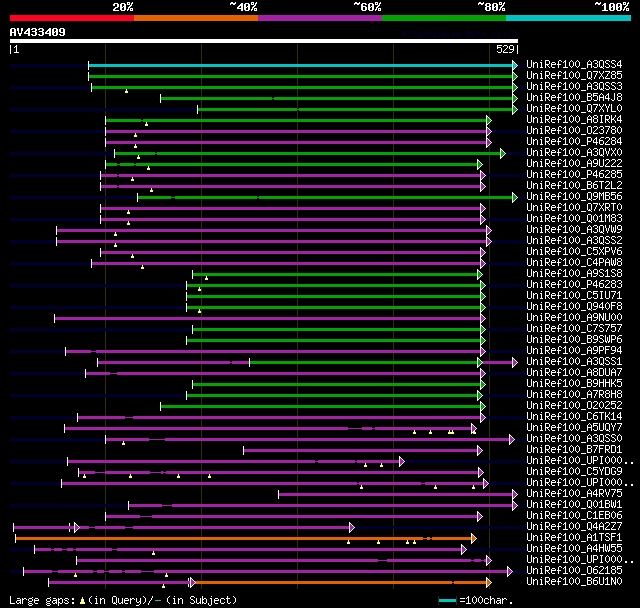The image size is (640, 608).
Task: Click the orange ~40% identity color segment
Action: (196, 18)
